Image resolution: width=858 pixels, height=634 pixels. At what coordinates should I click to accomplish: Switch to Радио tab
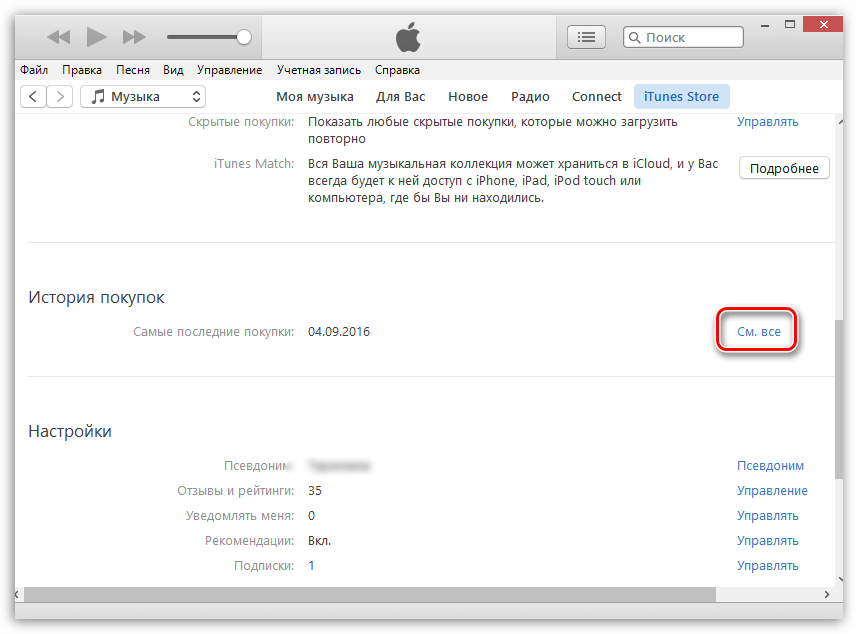[530, 97]
